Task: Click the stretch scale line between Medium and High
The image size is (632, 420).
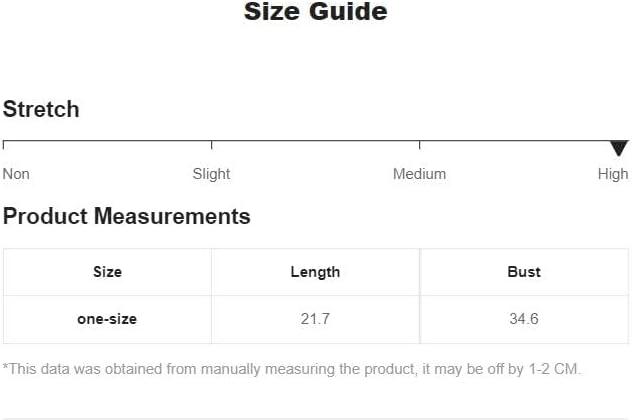Action: pos(515,141)
